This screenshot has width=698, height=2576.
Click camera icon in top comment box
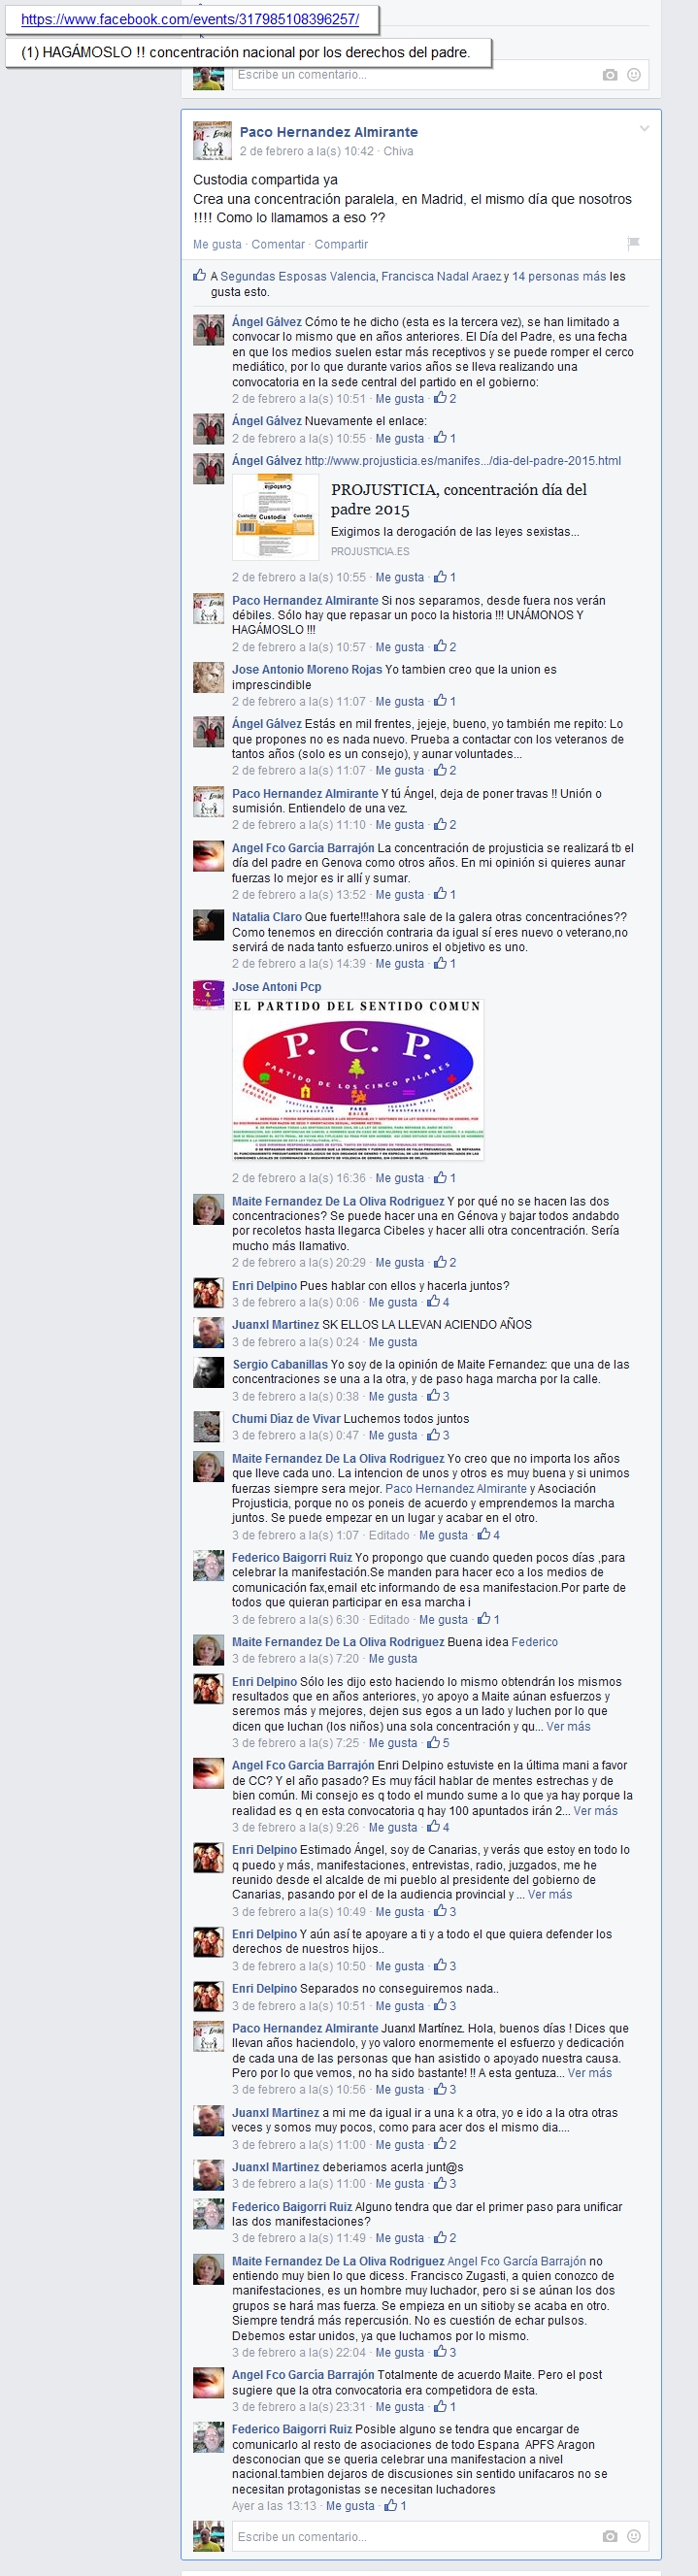pos(610,75)
